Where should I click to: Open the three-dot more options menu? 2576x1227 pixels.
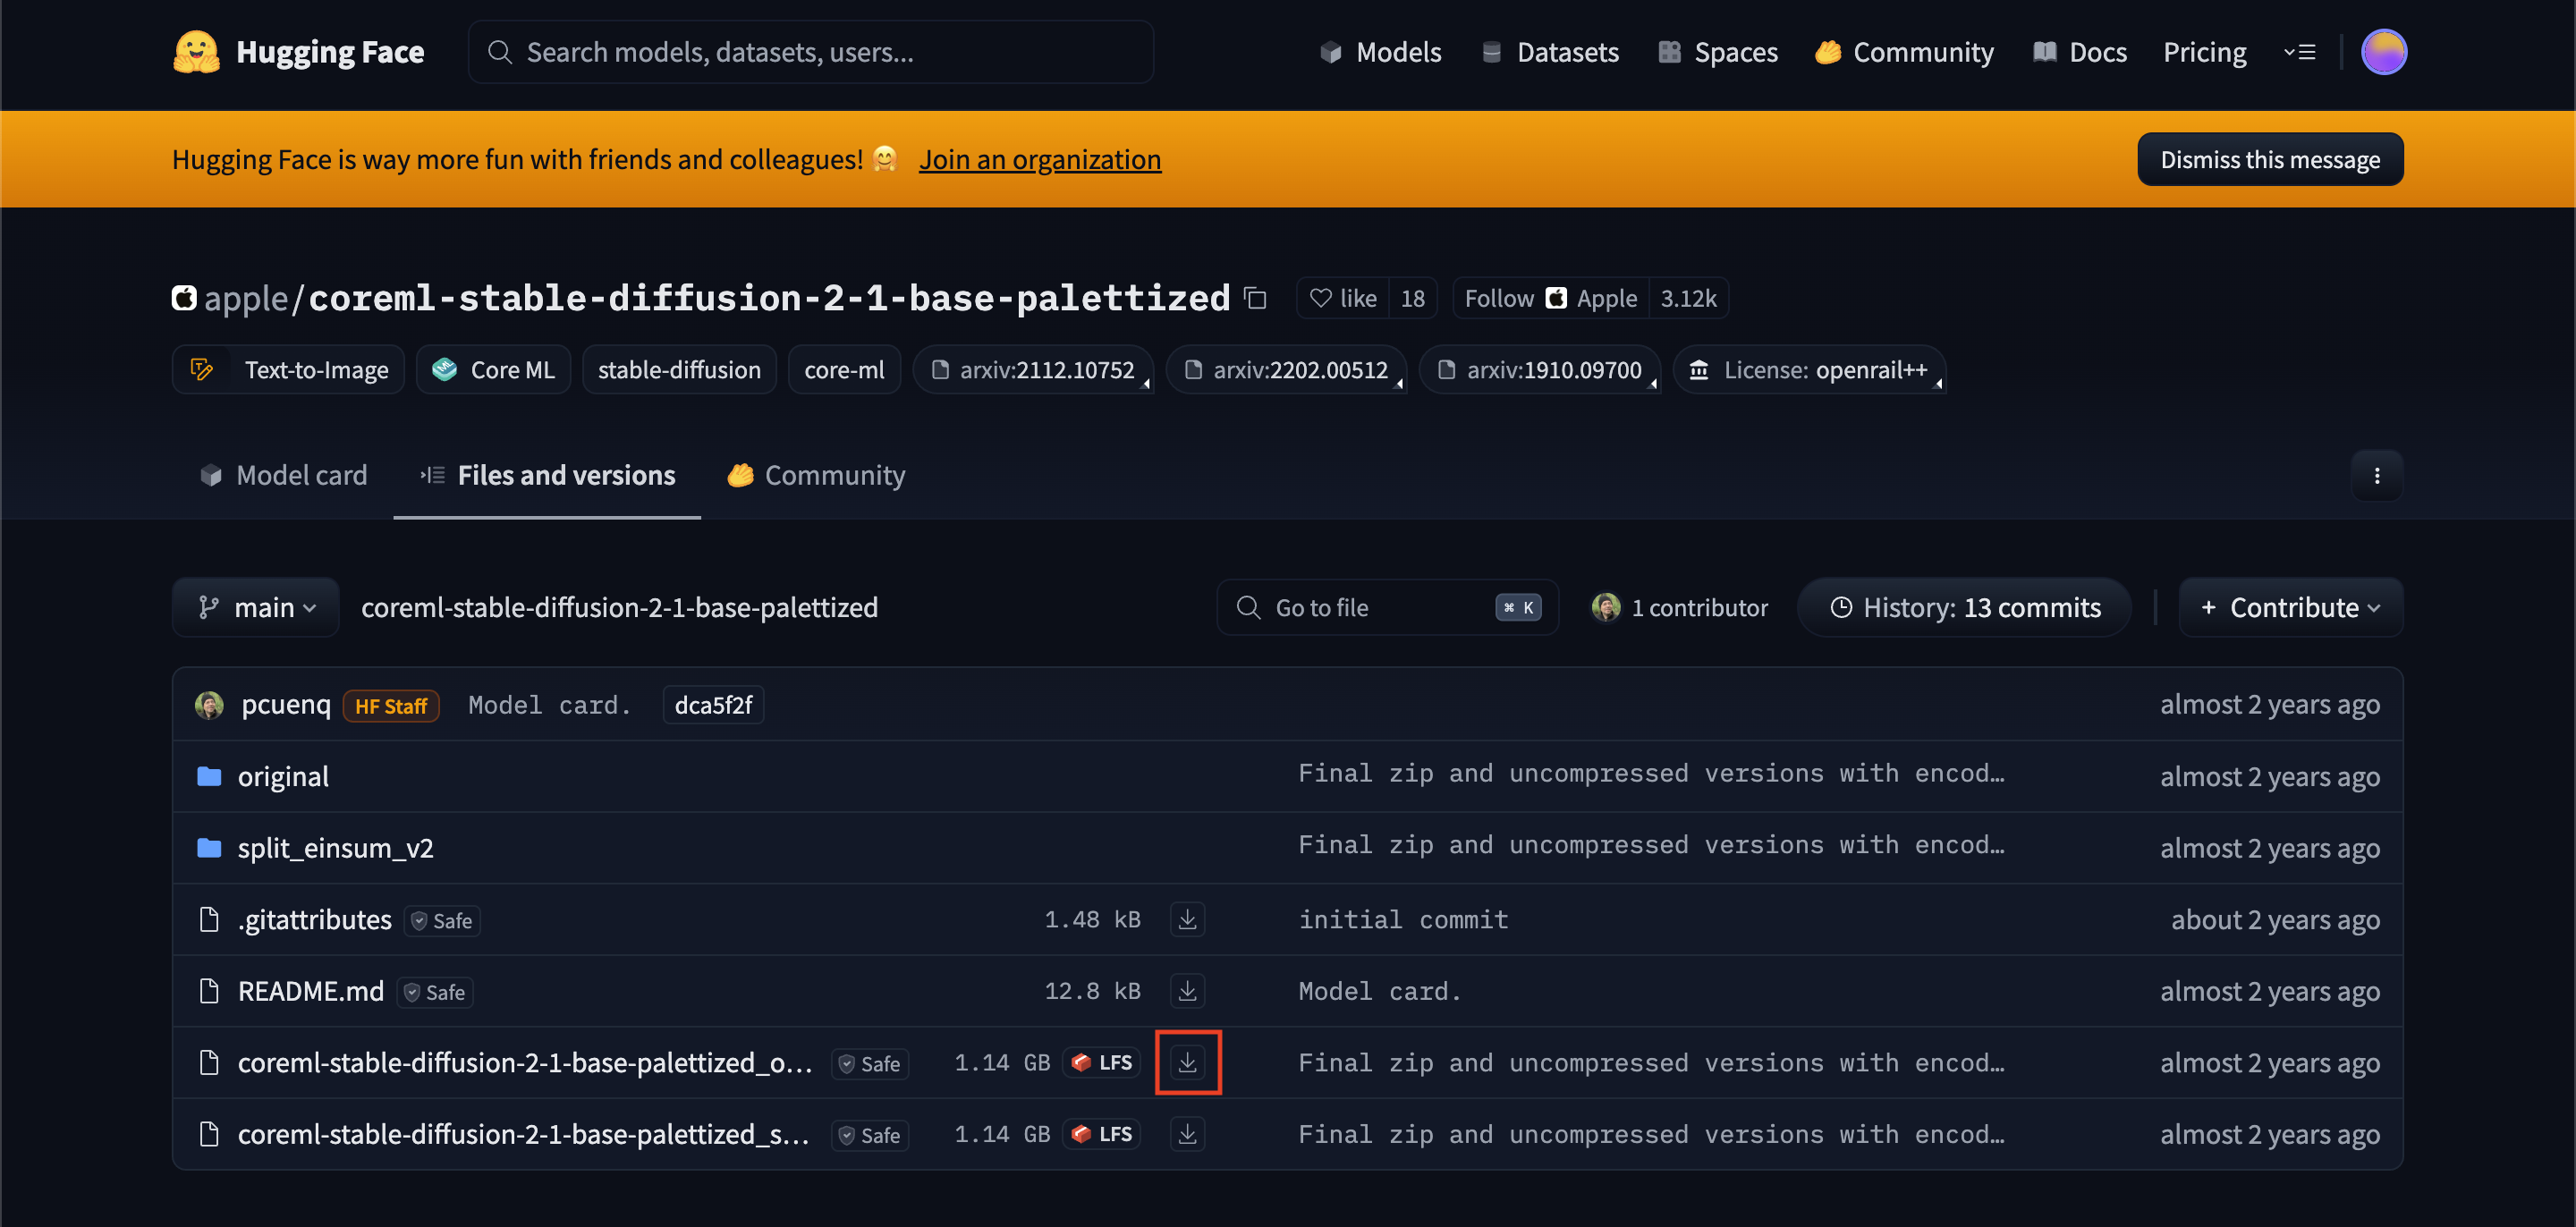(2376, 475)
